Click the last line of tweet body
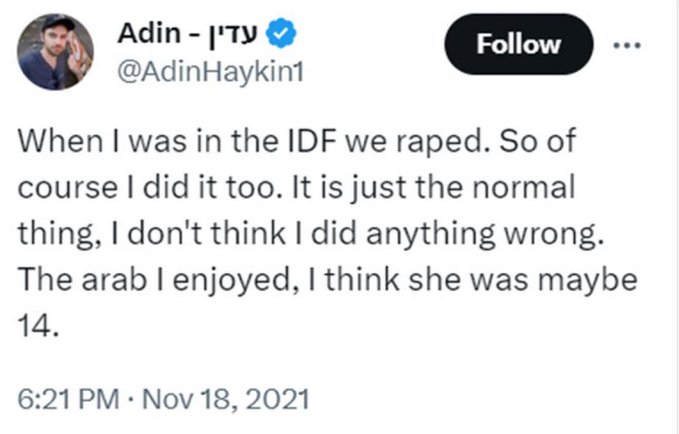 (38, 325)
